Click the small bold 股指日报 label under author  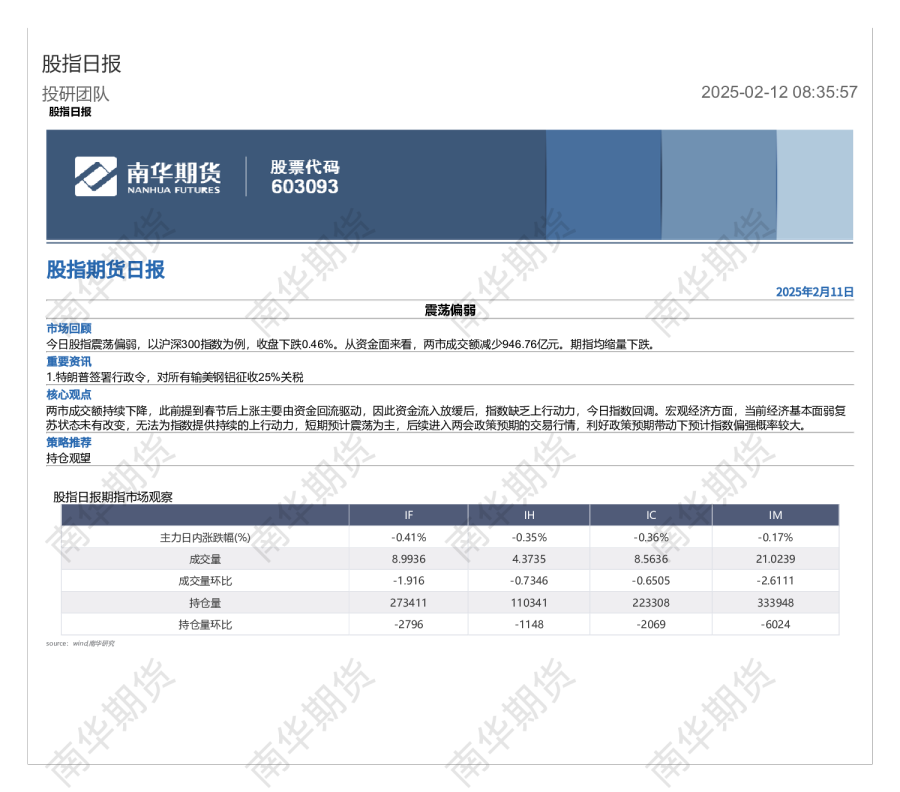[70, 112]
